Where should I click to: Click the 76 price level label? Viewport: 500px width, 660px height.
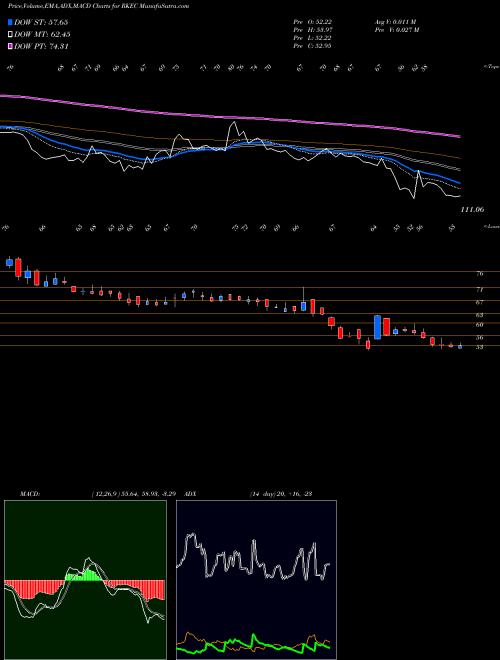click(x=479, y=274)
